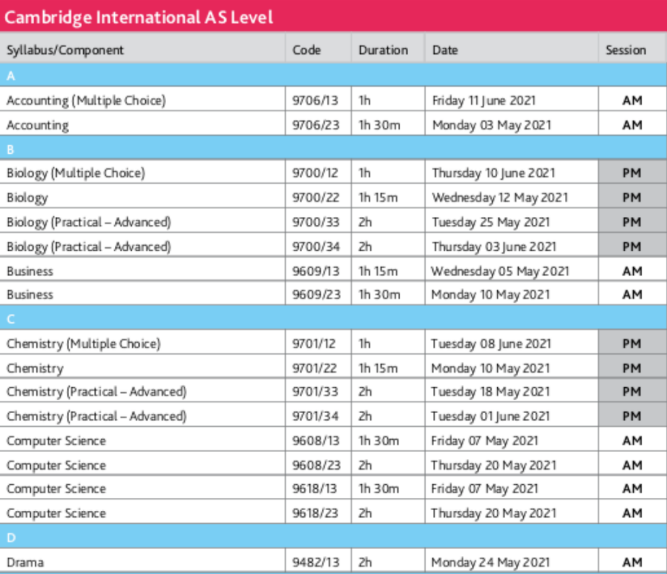Image resolution: width=667 pixels, height=574 pixels.
Task: Click the PM session cell for code 9700/33
Action: (x=631, y=222)
